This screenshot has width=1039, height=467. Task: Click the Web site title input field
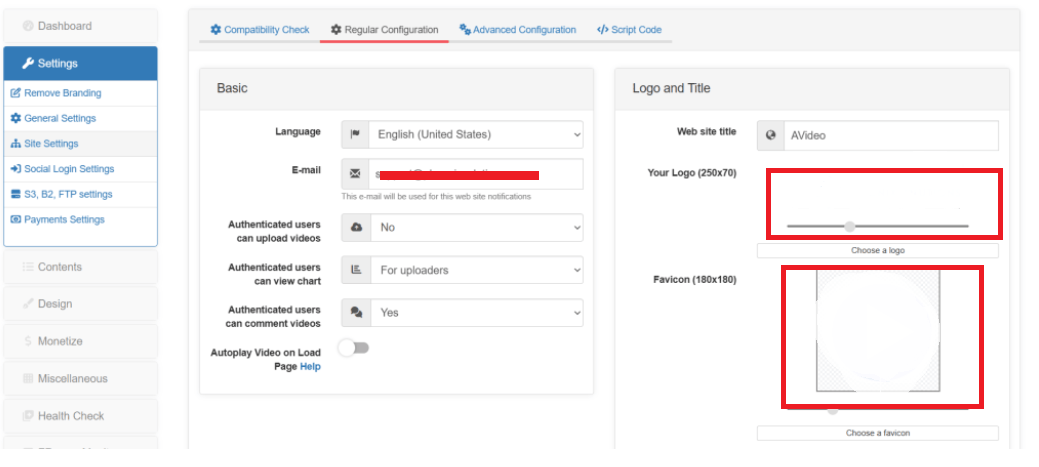pyautogui.click(x=890, y=135)
